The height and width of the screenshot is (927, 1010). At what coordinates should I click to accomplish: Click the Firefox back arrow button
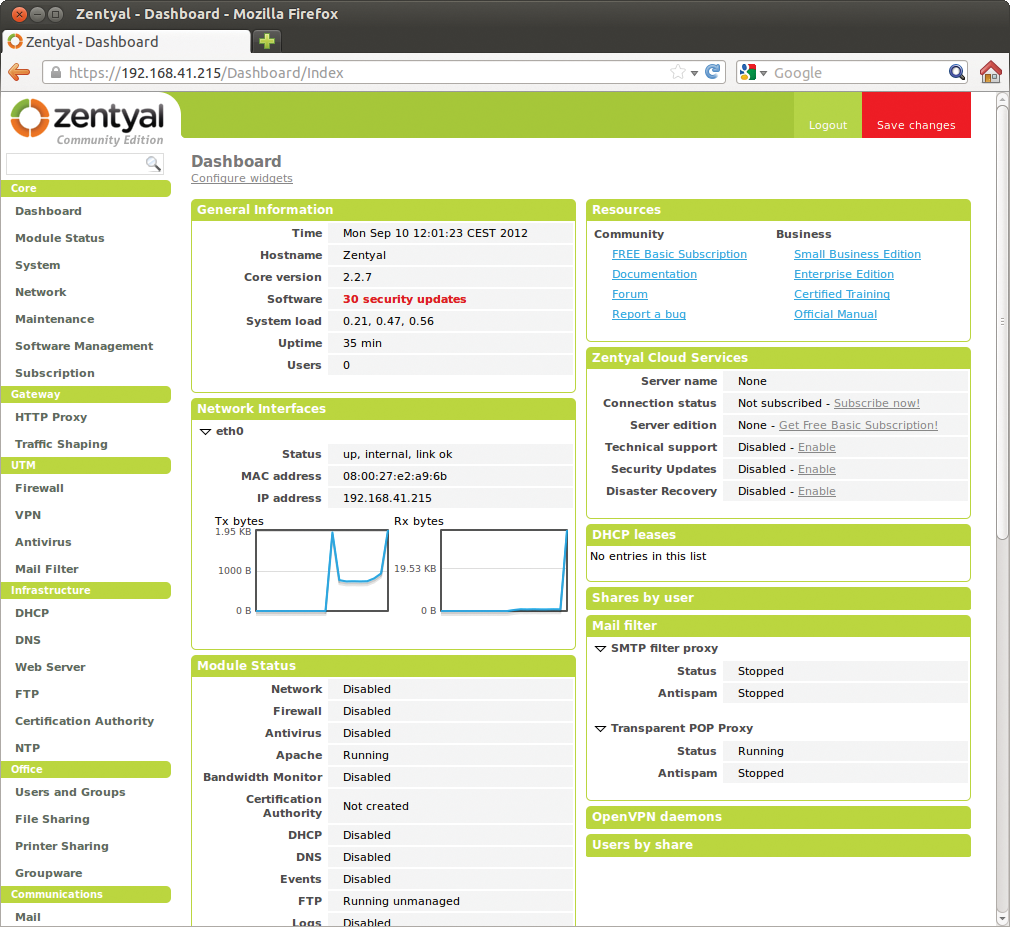coord(19,72)
